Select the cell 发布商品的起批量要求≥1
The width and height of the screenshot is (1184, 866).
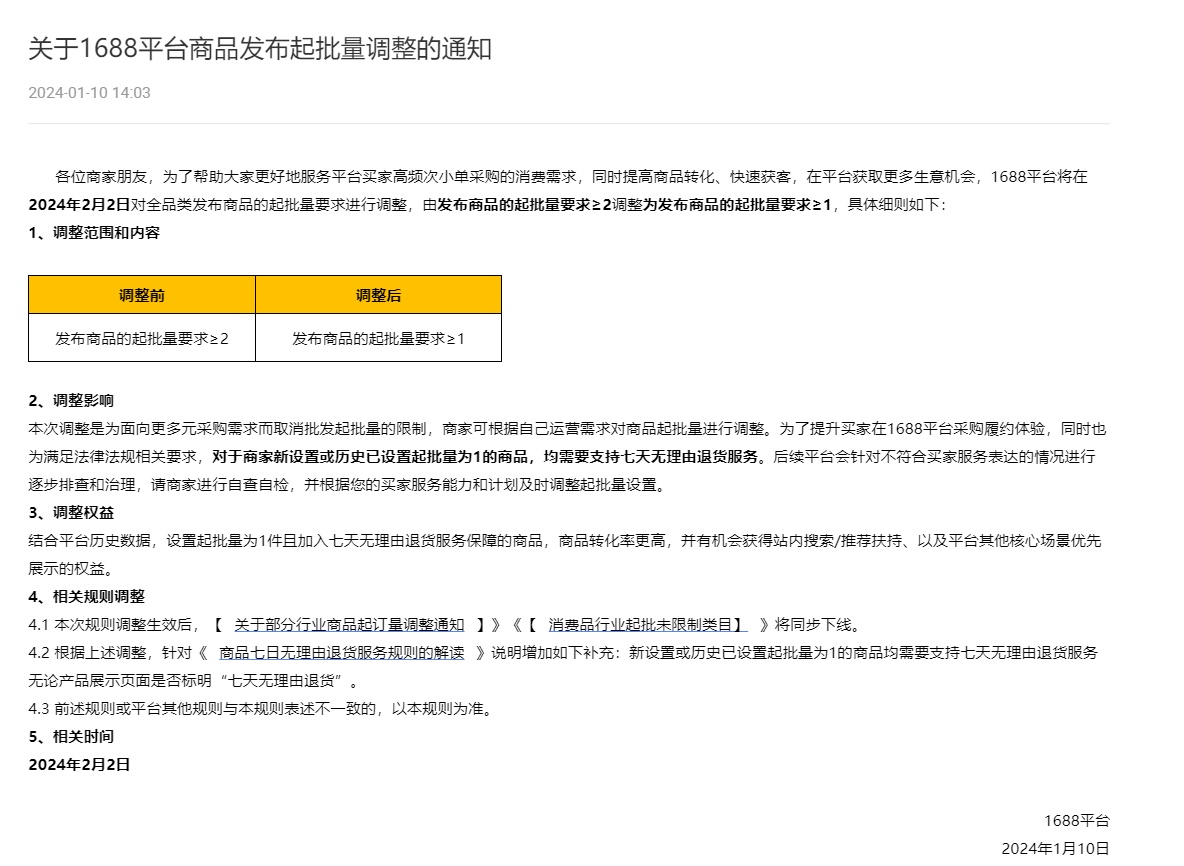coord(378,338)
